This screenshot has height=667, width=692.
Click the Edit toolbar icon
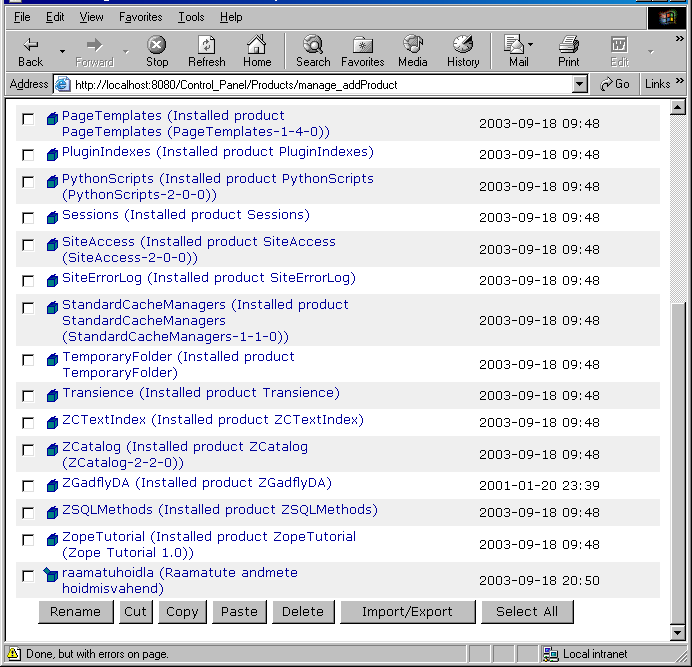619,45
